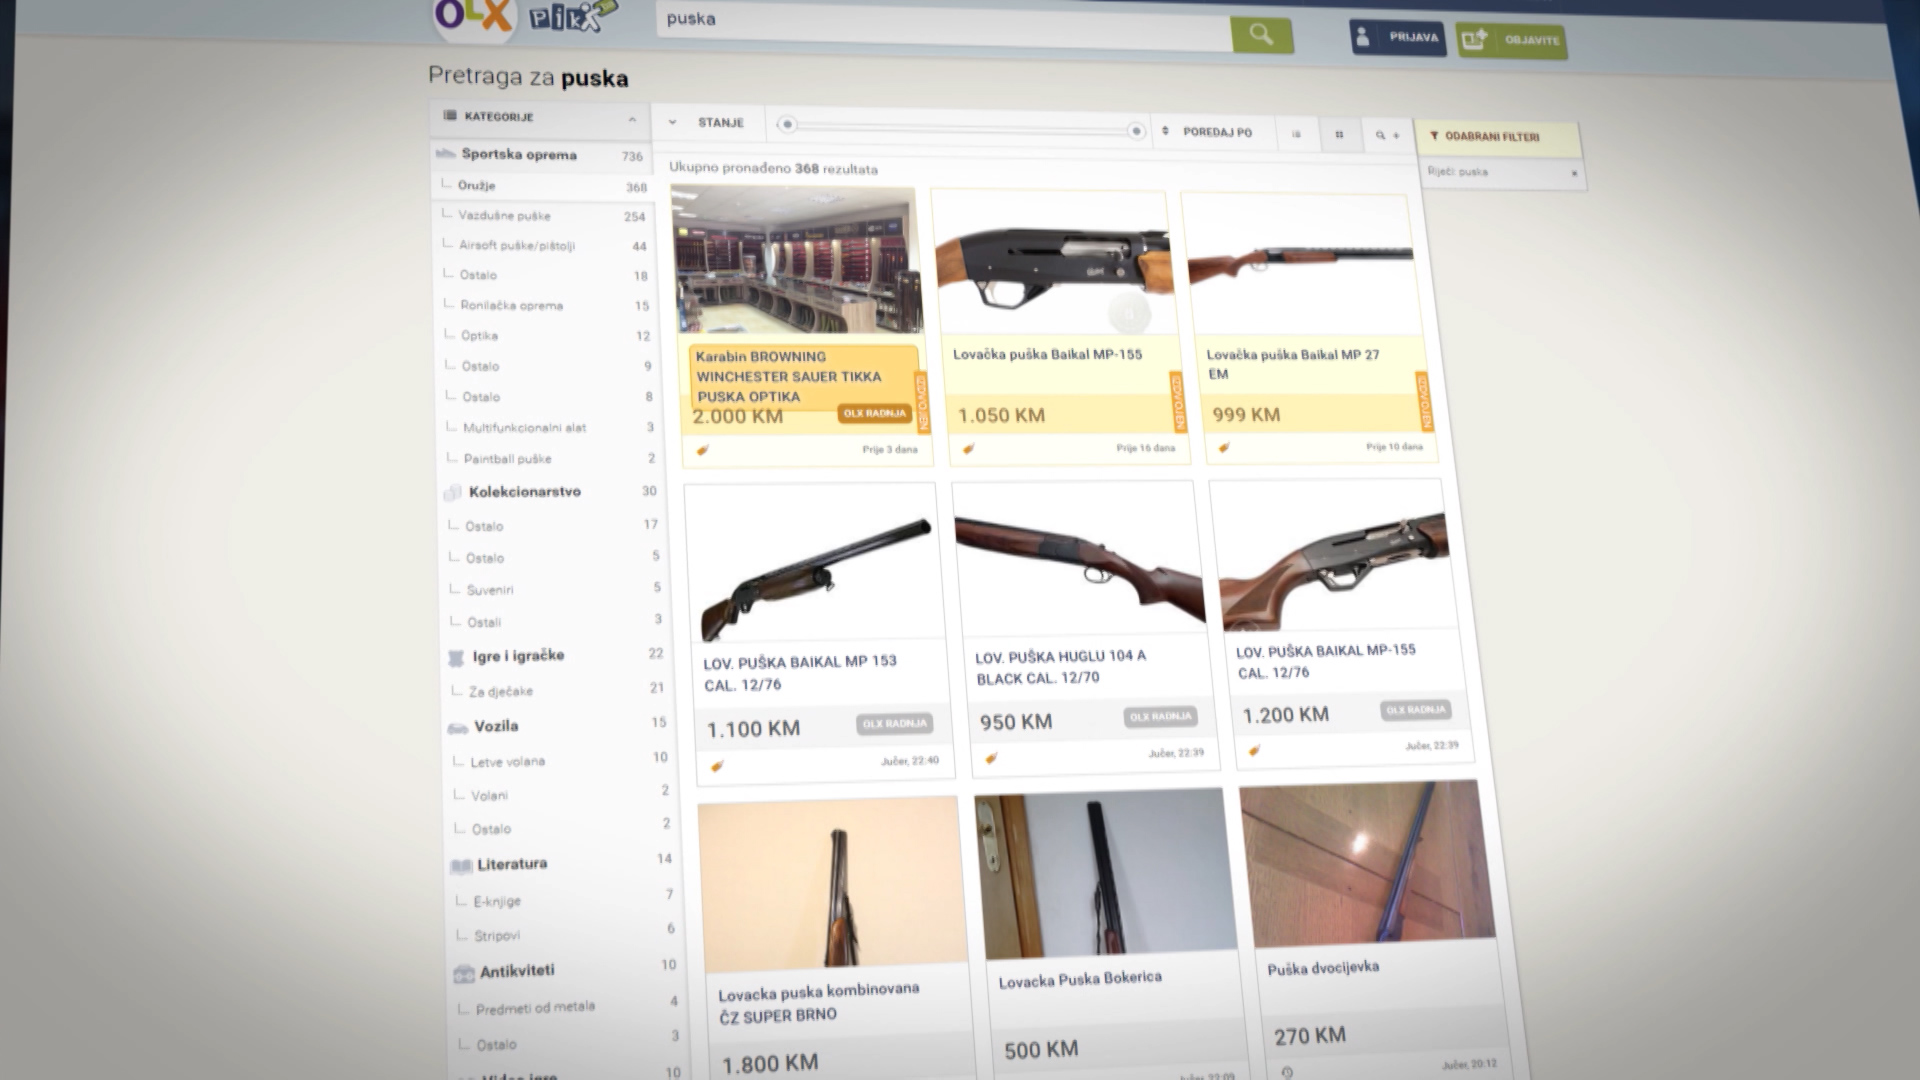Image resolution: width=1920 pixels, height=1080 pixels.
Task: Click the OBJAVITE publish button
Action: coord(1511,41)
